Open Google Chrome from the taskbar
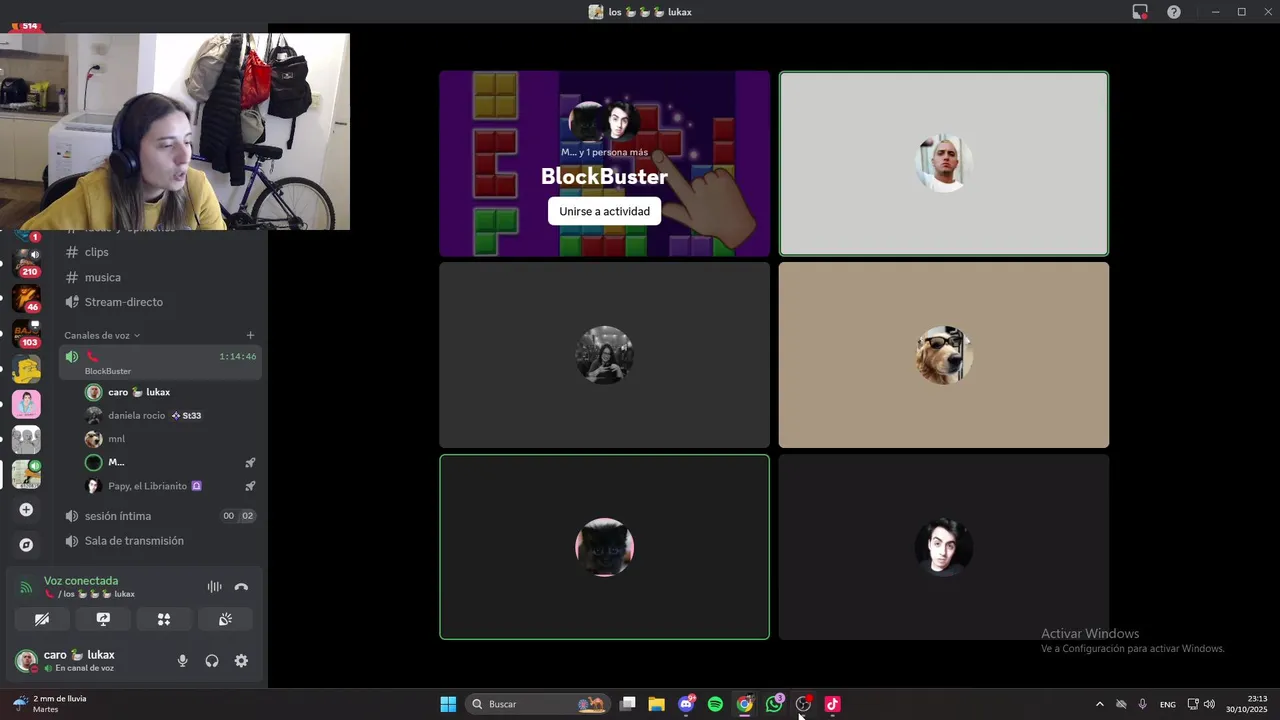This screenshot has width=1280, height=720. pos(745,704)
